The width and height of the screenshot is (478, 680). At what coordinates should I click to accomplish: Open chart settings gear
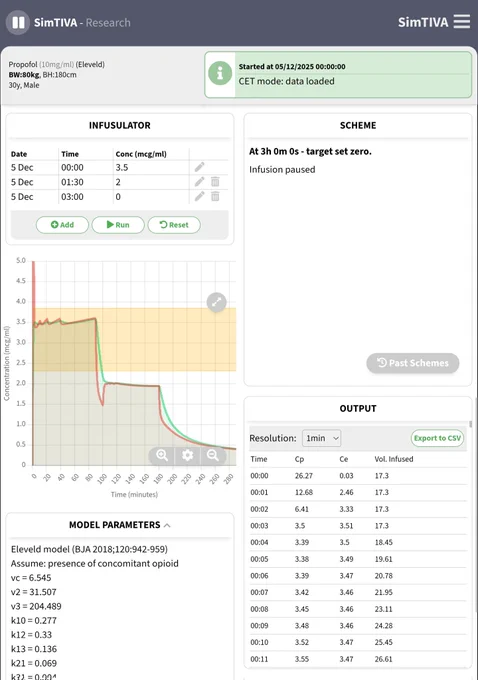[x=187, y=455]
